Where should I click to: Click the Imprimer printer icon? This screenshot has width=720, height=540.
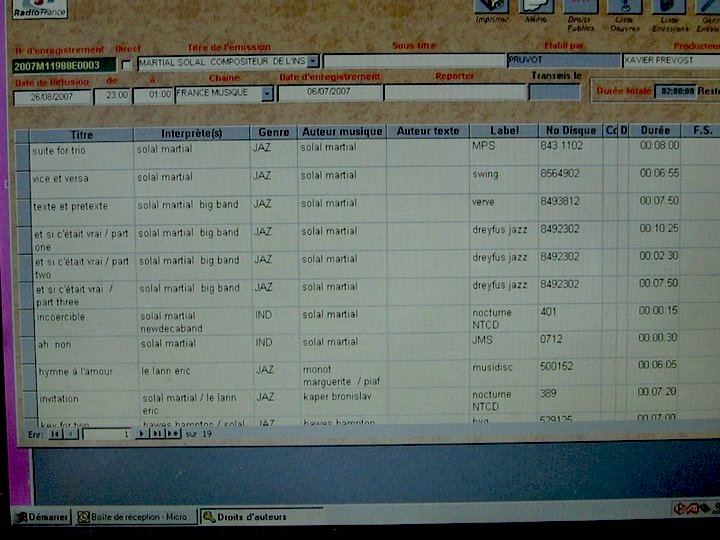click(491, 6)
